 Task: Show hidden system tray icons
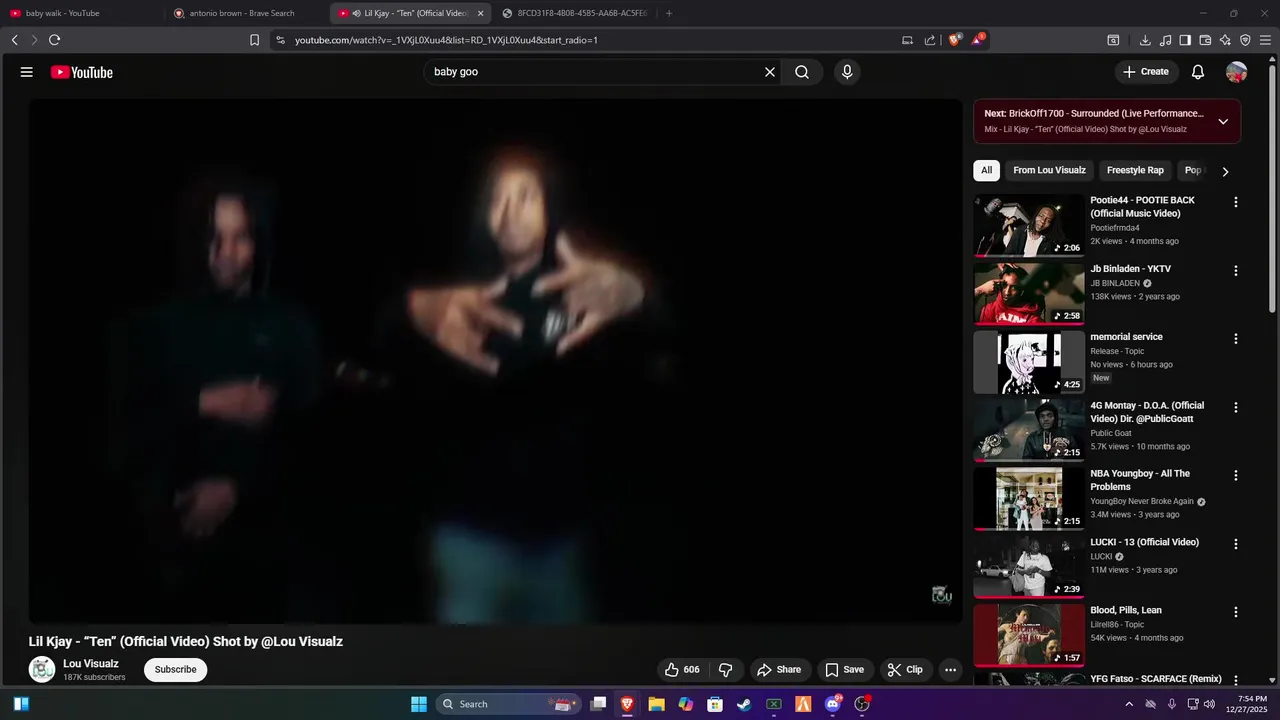(x=1129, y=704)
